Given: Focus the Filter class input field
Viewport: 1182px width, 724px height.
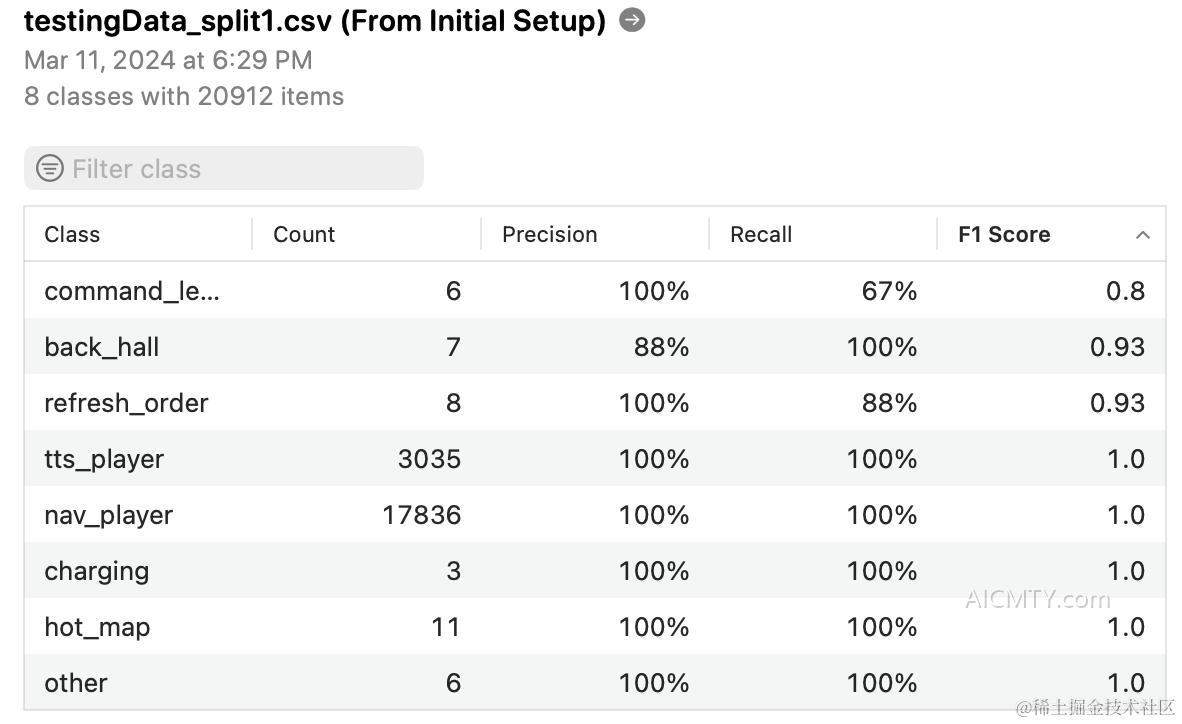Looking at the screenshot, I should pos(224,168).
